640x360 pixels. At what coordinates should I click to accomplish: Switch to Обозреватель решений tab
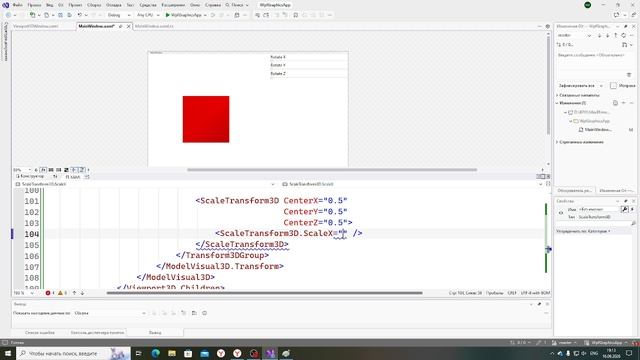pyautogui.click(x=574, y=191)
